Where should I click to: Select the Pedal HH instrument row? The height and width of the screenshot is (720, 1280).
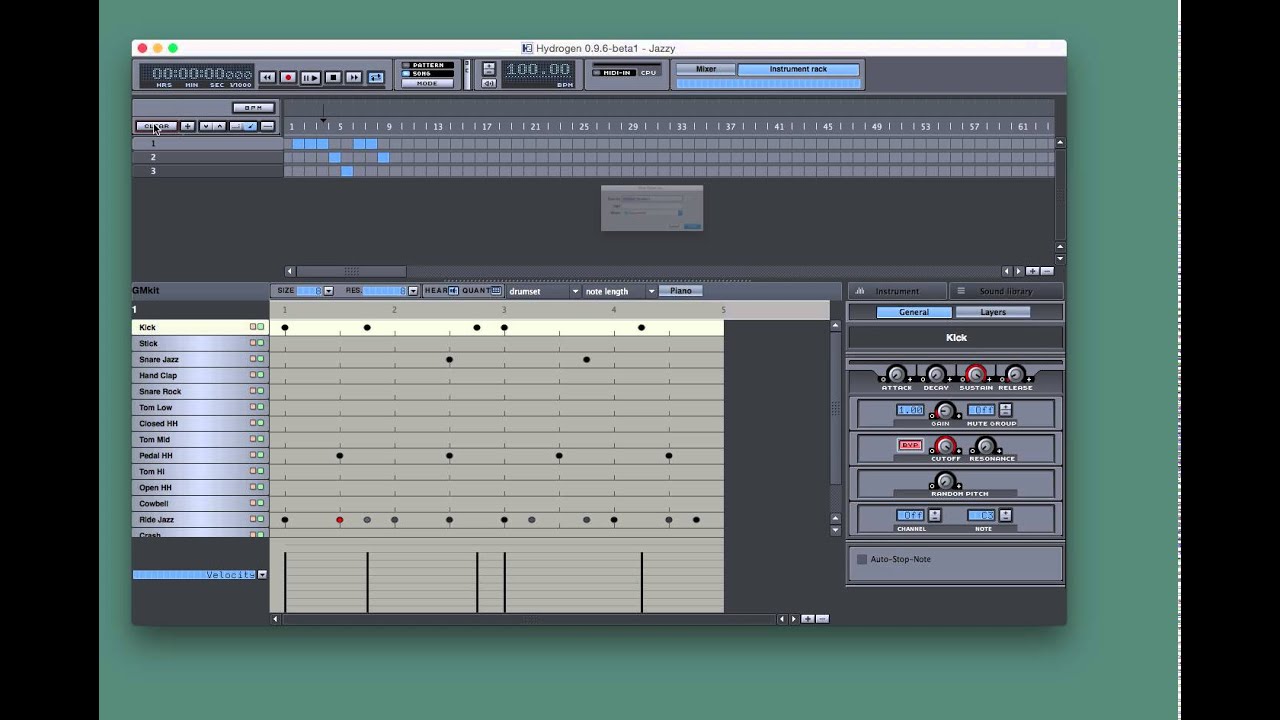200,455
